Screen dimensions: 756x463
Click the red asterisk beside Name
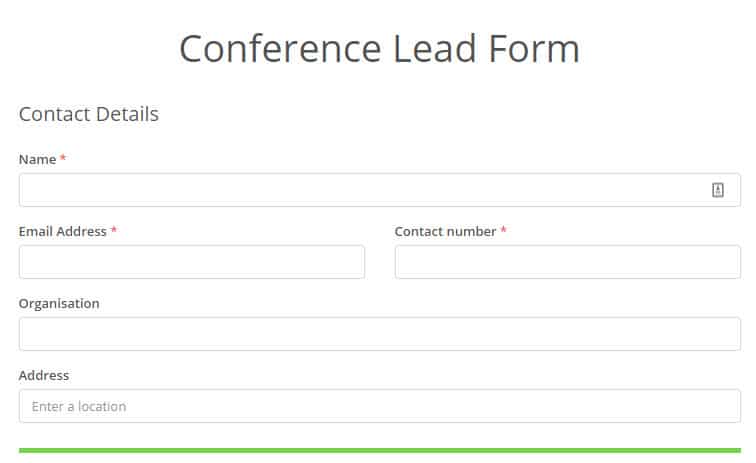pyautogui.click(x=63, y=158)
